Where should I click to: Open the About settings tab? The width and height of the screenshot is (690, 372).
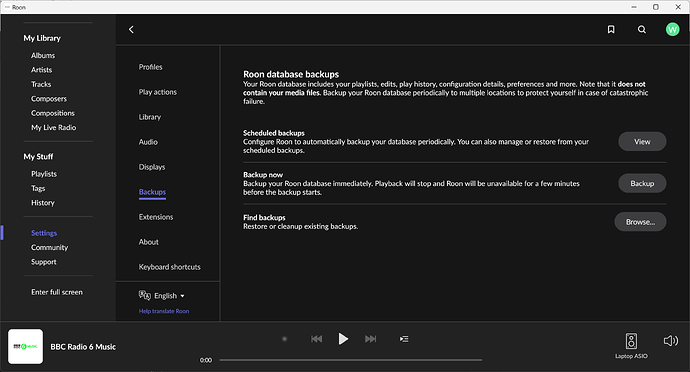point(148,242)
